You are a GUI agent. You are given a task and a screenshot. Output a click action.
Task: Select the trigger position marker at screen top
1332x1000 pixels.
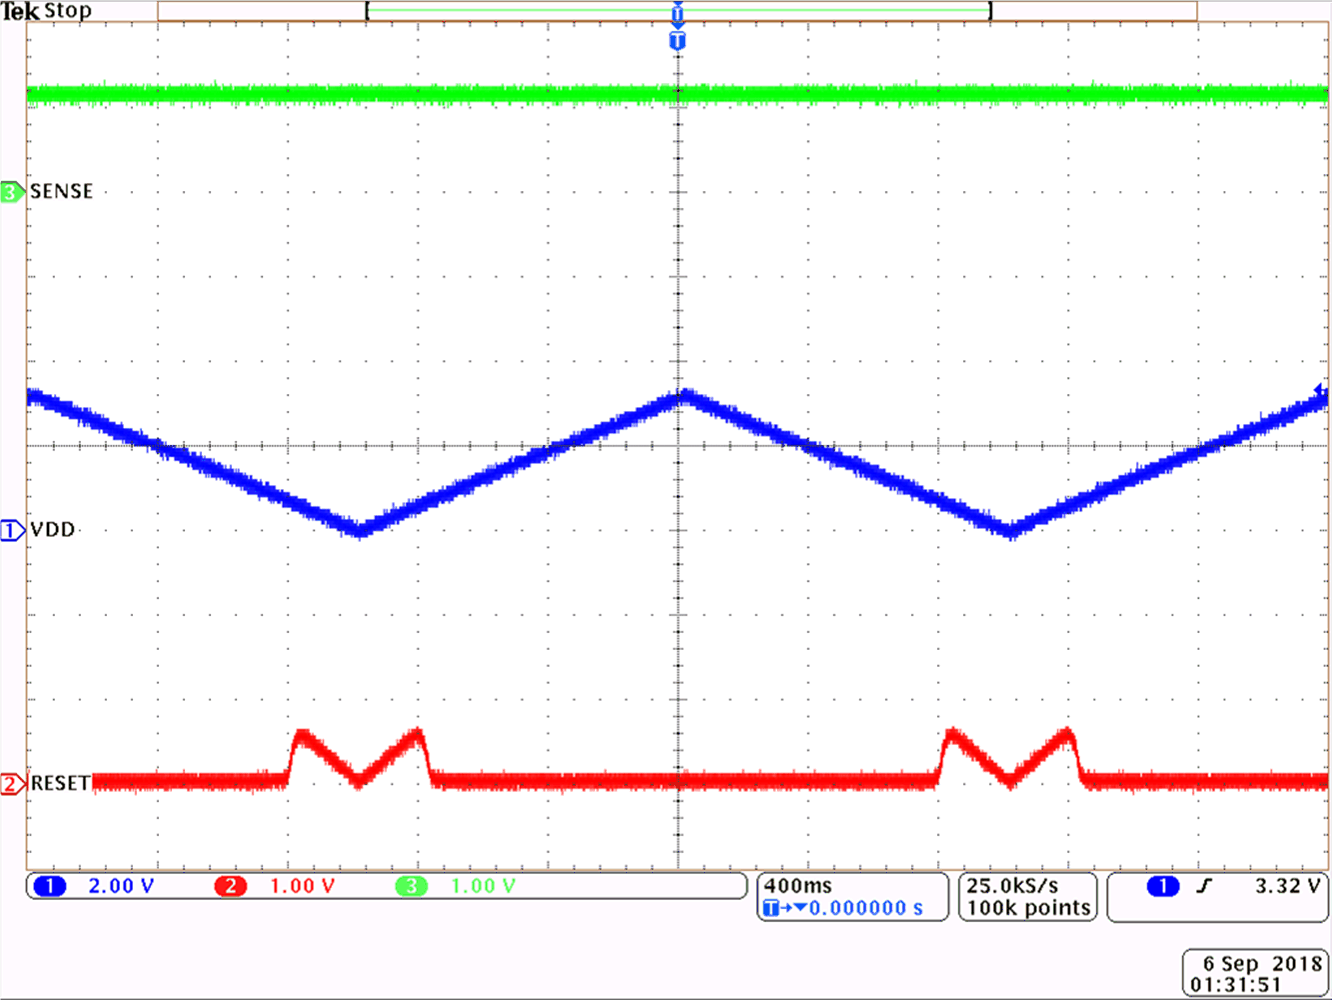pyautogui.click(x=678, y=14)
